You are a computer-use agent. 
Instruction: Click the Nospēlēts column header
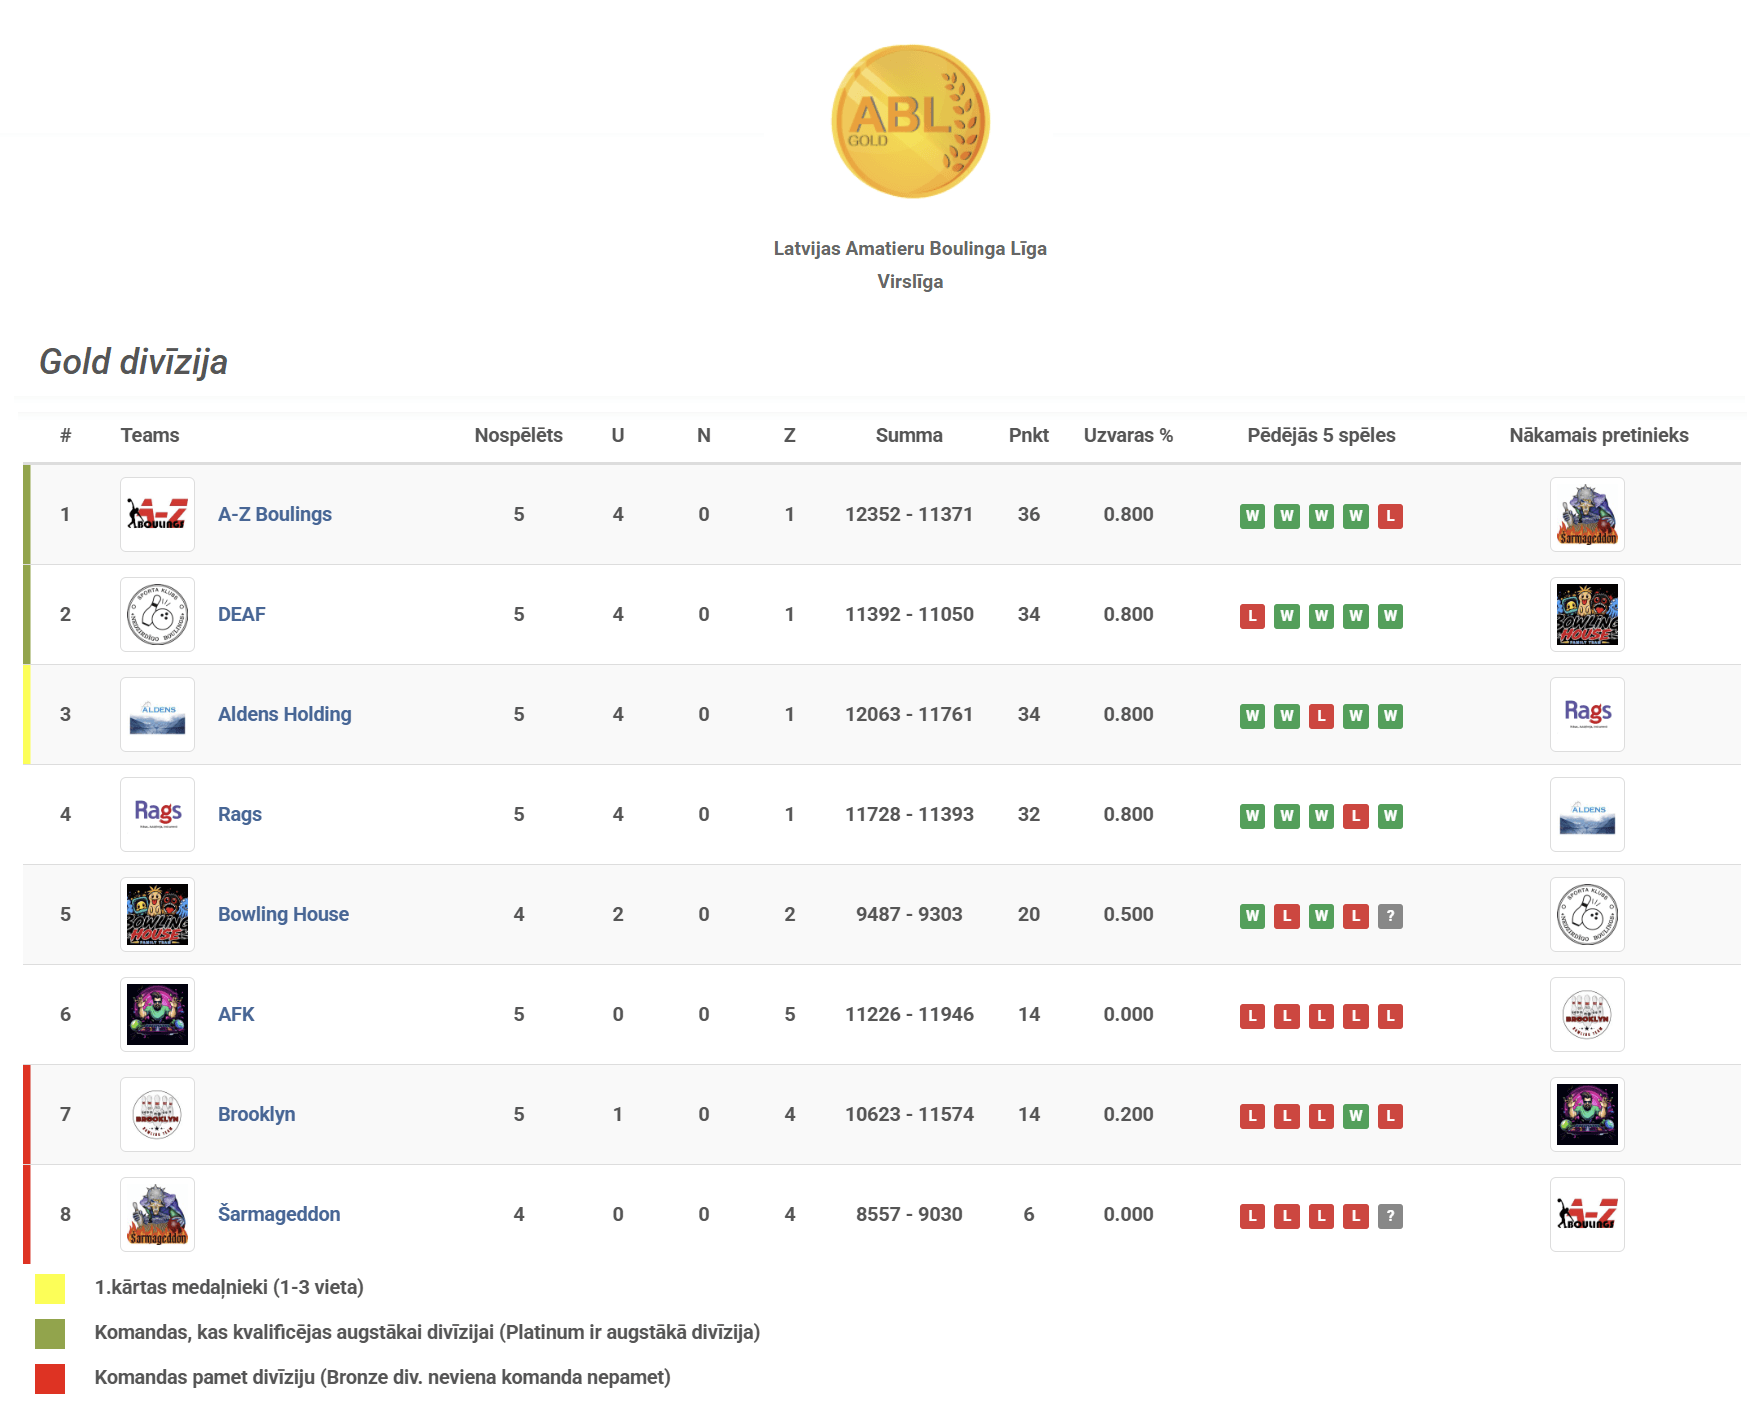coord(518,435)
